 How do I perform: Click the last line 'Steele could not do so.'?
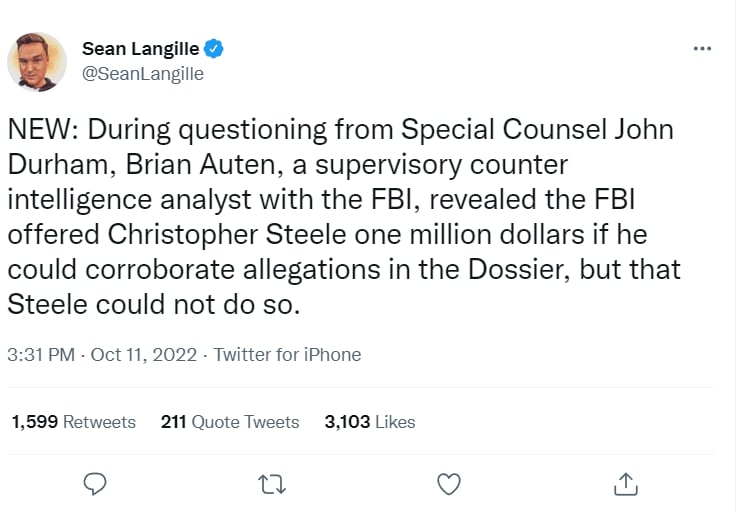(154, 304)
